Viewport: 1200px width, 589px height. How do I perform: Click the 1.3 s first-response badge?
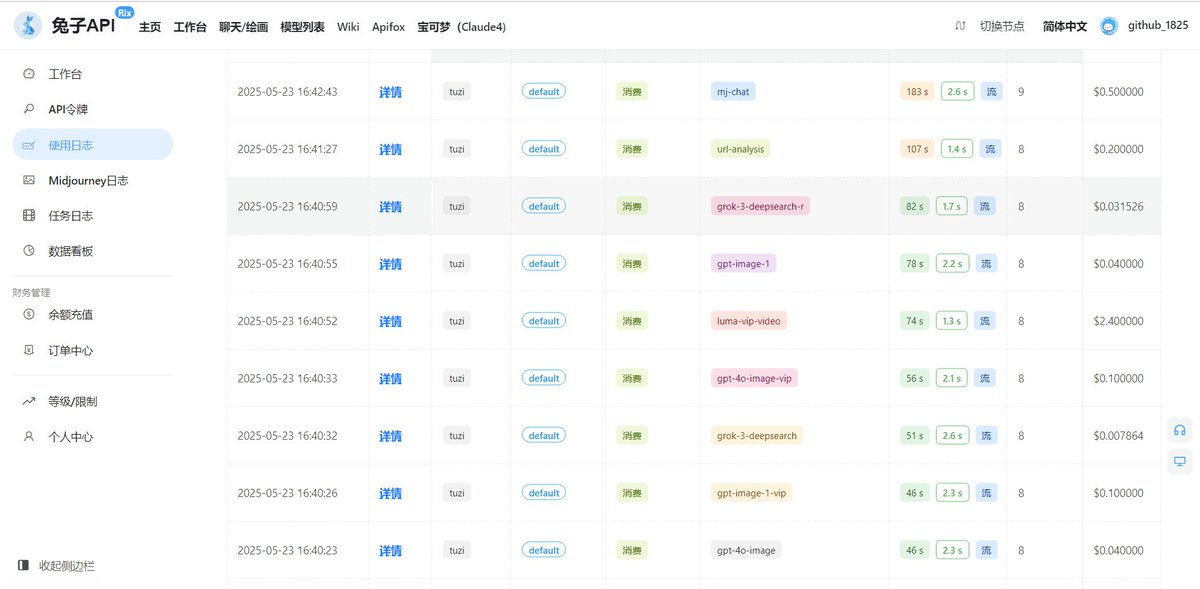pyautogui.click(x=952, y=321)
